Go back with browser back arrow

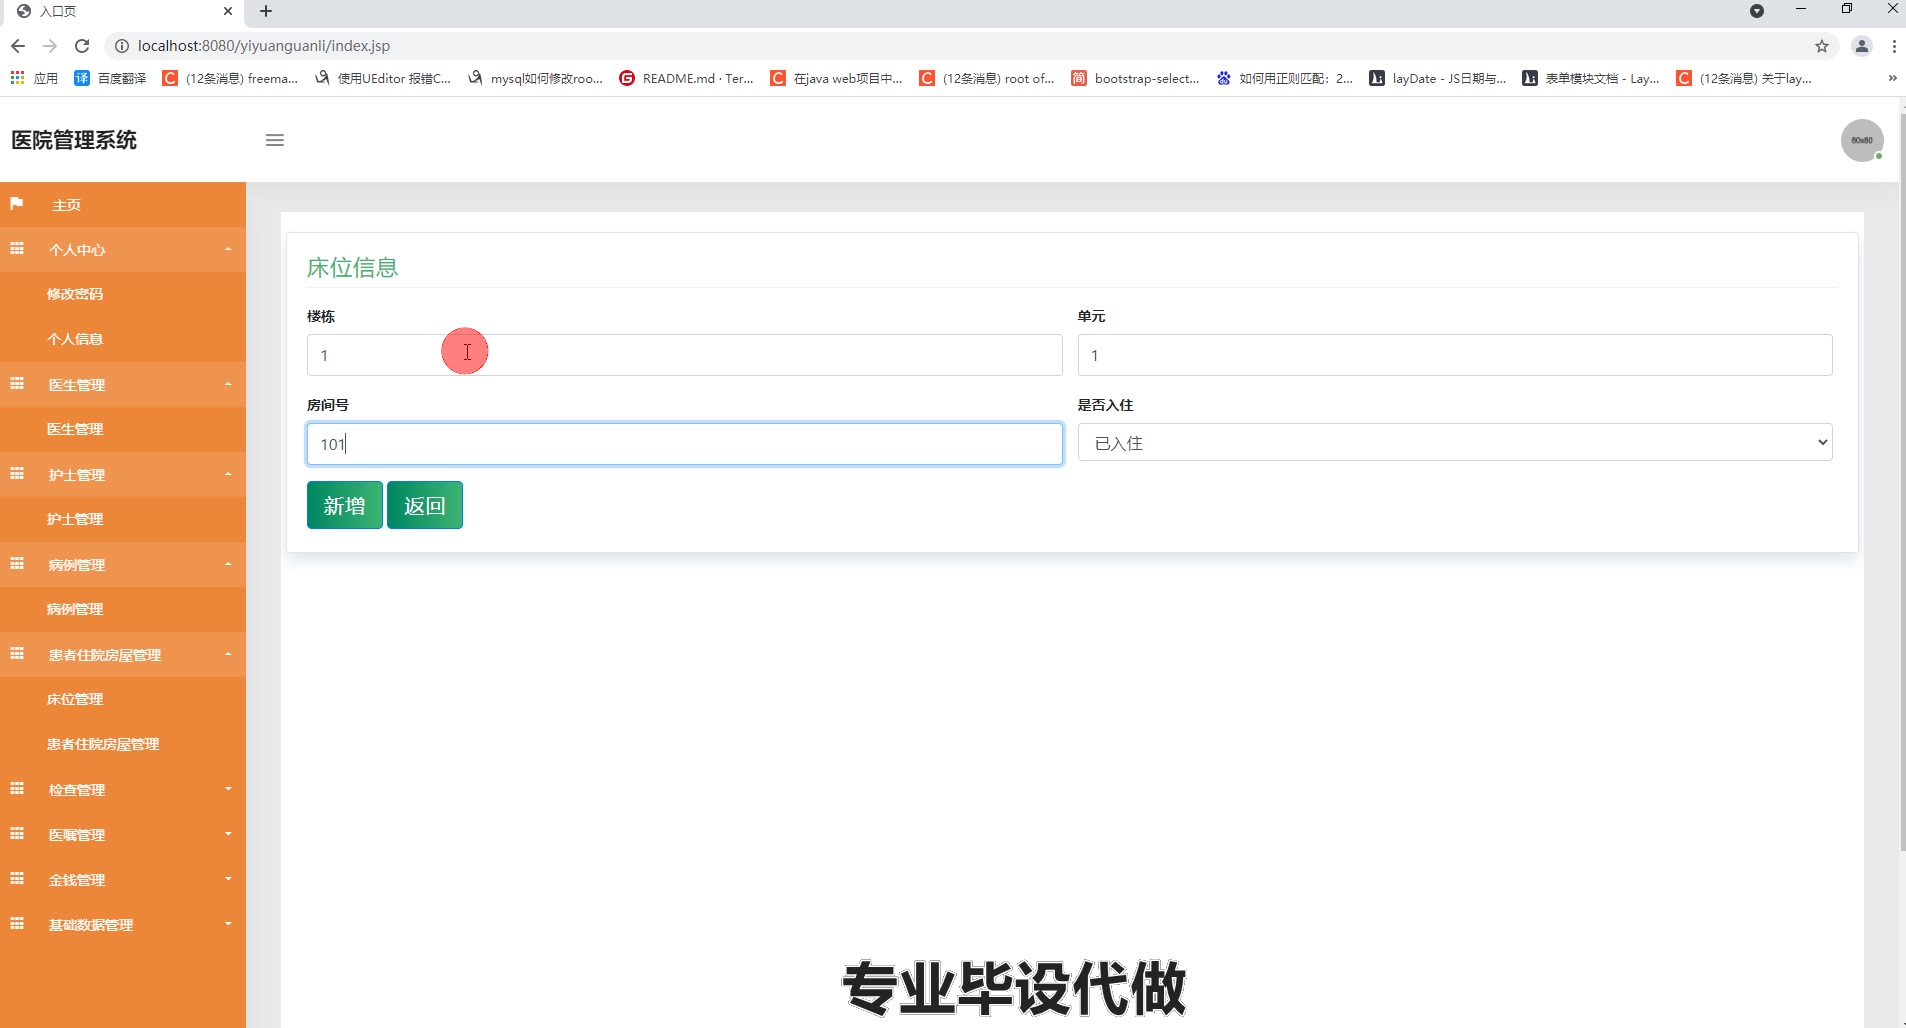[x=18, y=46]
